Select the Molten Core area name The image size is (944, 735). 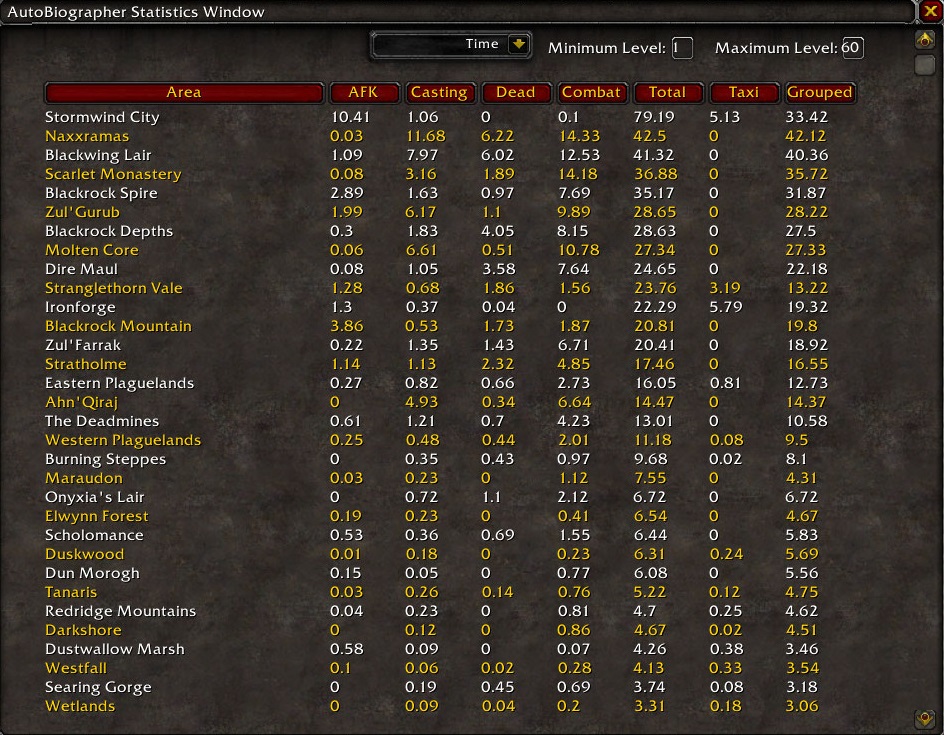point(92,250)
